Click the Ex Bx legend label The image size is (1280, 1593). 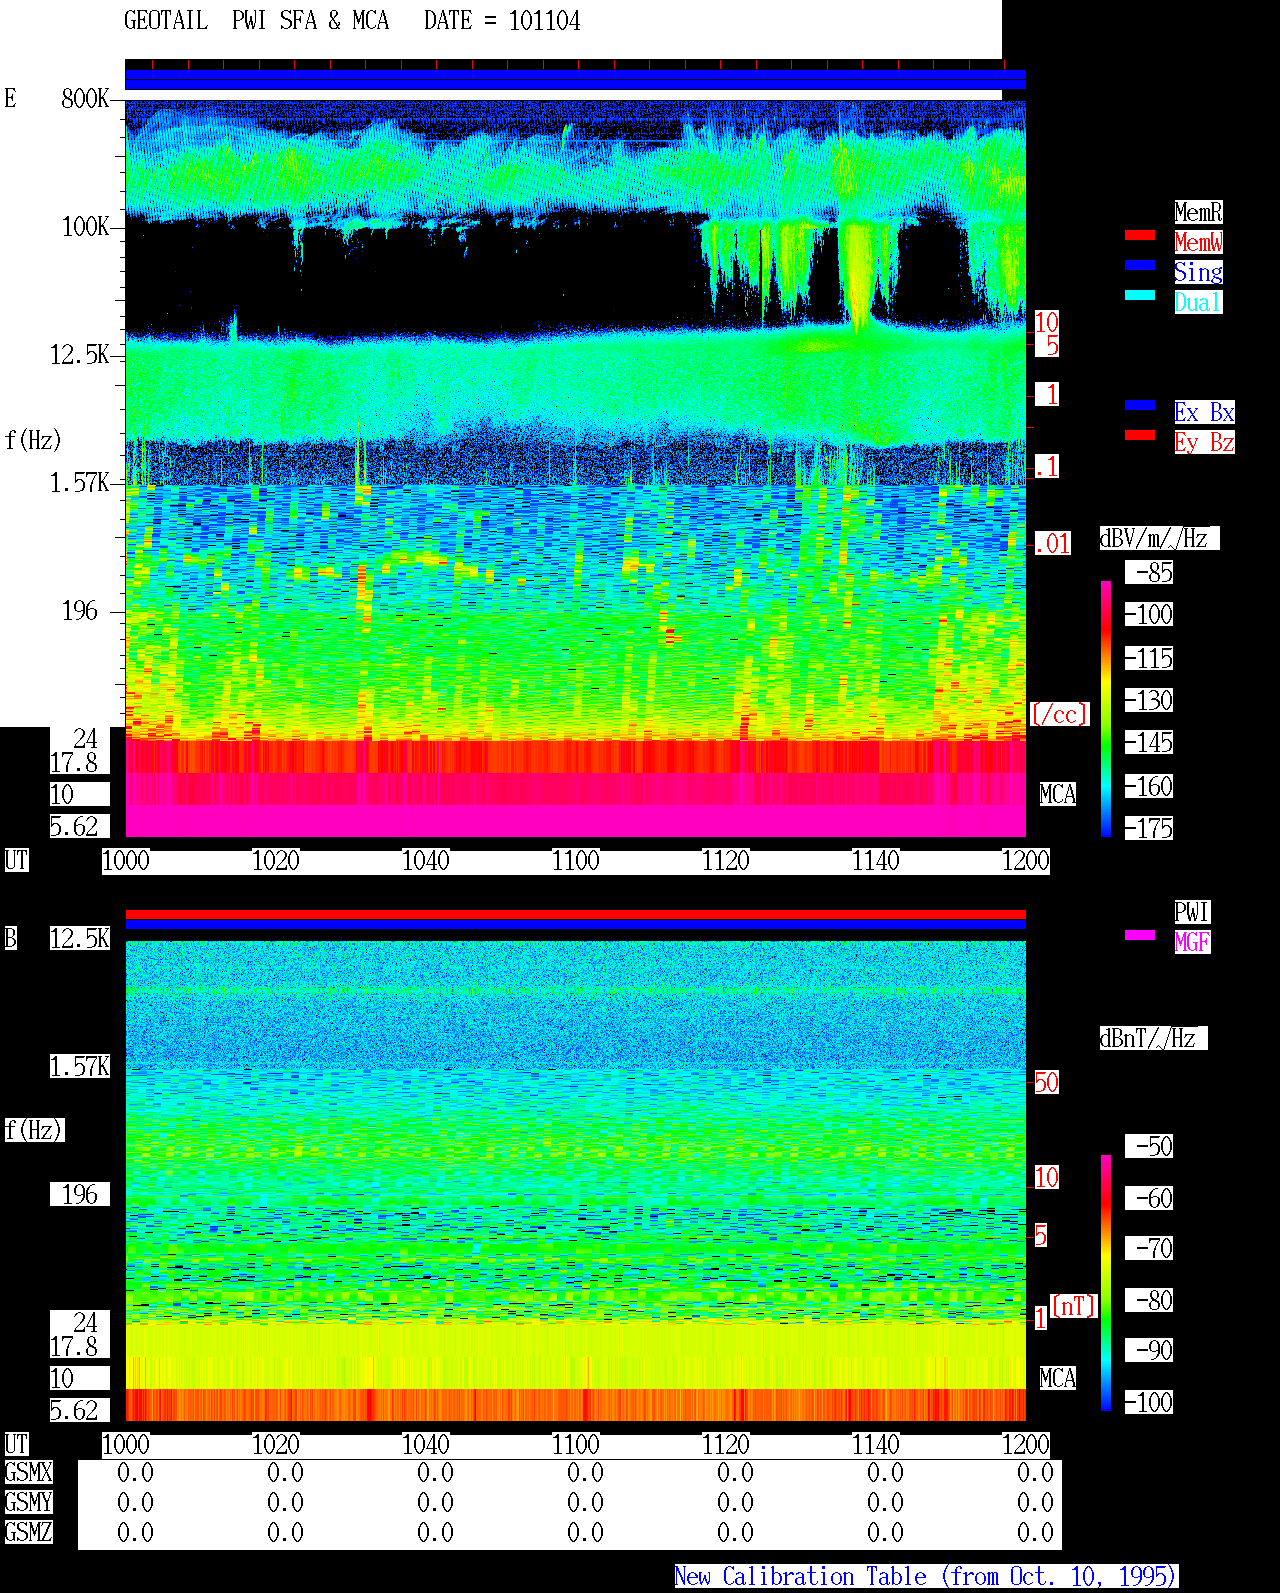(x=1204, y=412)
